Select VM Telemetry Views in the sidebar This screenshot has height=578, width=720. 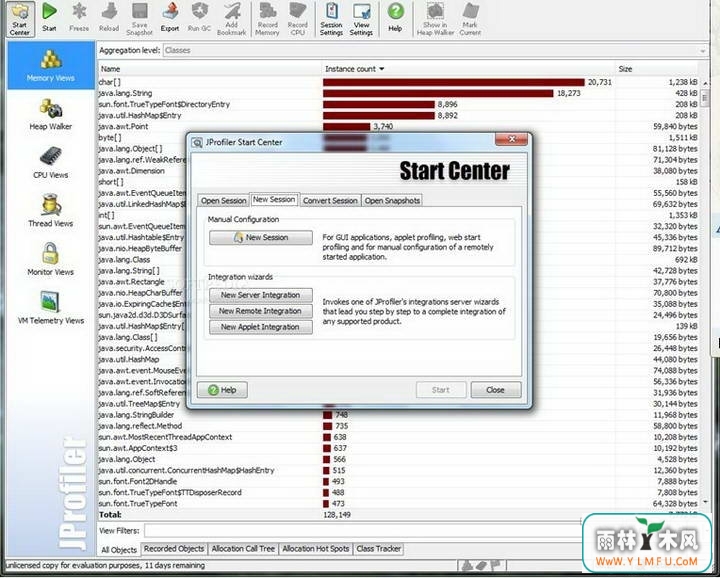click(x=51, y=308)
